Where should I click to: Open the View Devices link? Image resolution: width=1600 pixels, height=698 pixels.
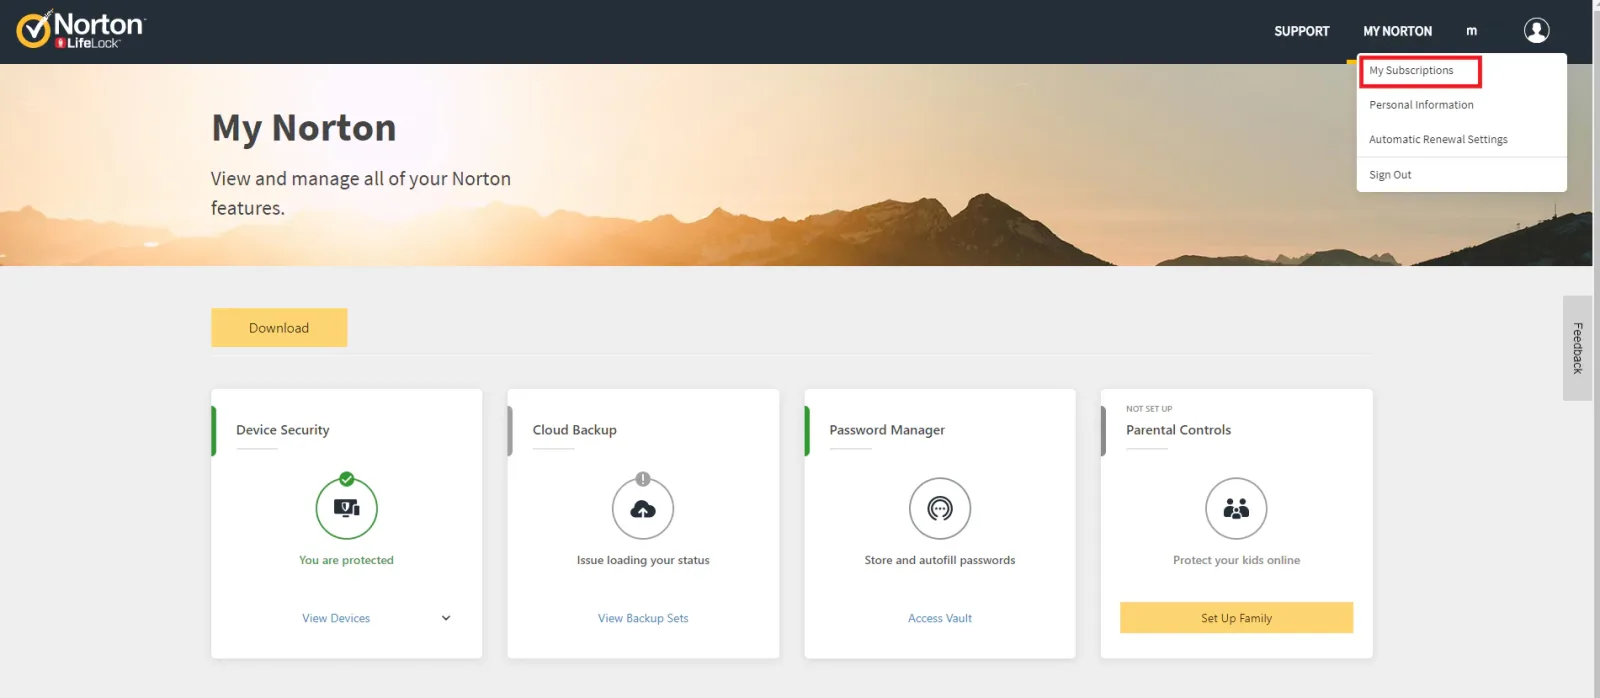(x=336, y=618)
